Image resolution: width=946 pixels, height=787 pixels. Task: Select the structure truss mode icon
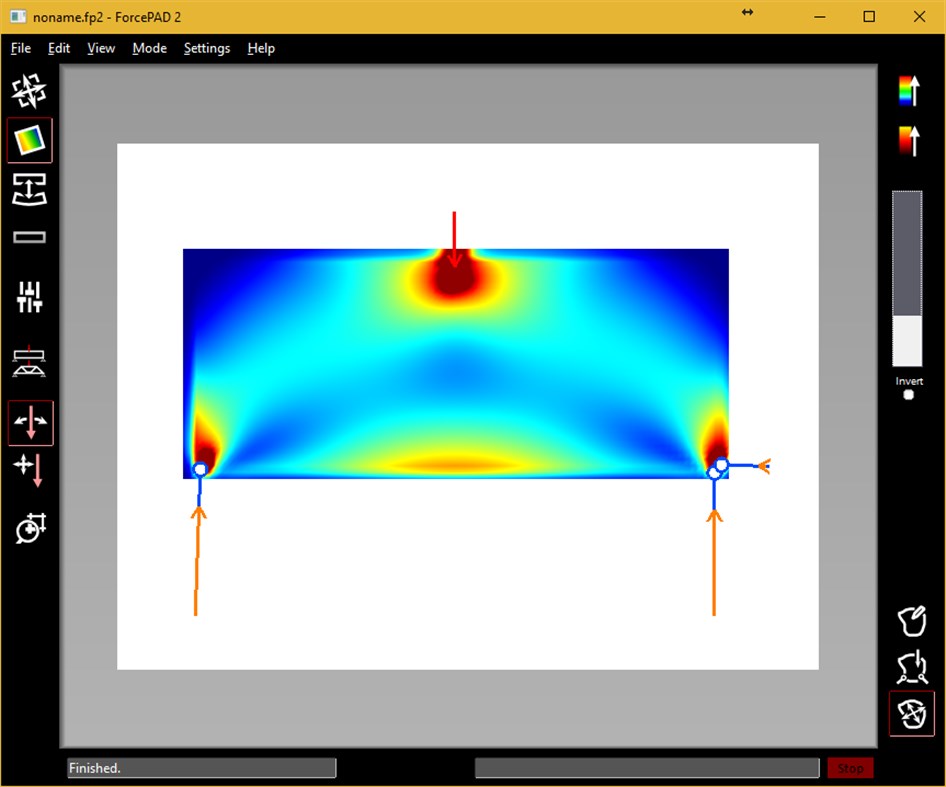(29, 362)
